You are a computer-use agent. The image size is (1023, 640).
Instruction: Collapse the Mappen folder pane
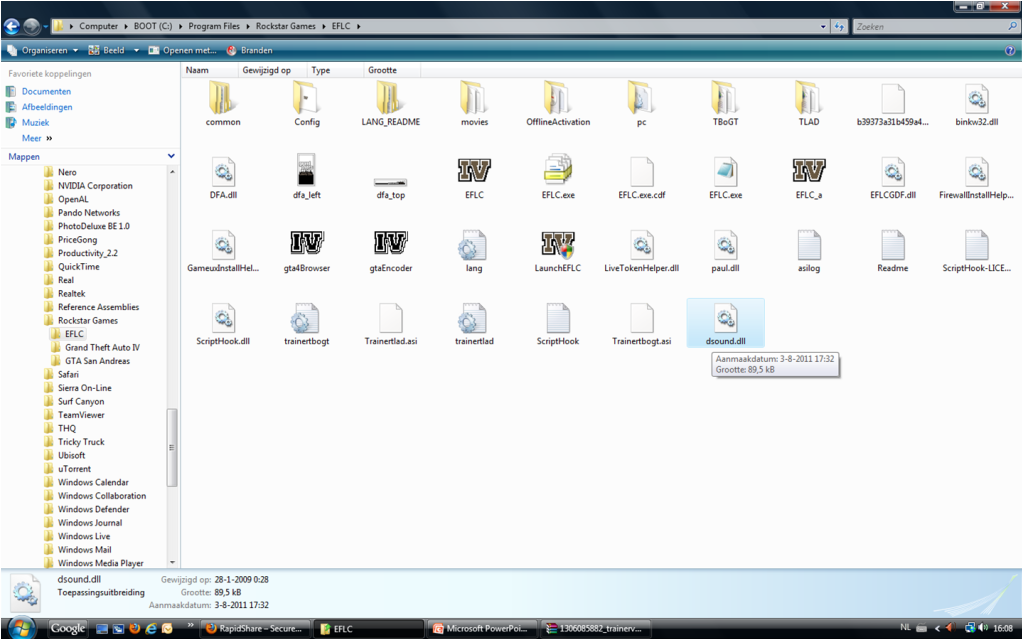click(x=171, y=156)
